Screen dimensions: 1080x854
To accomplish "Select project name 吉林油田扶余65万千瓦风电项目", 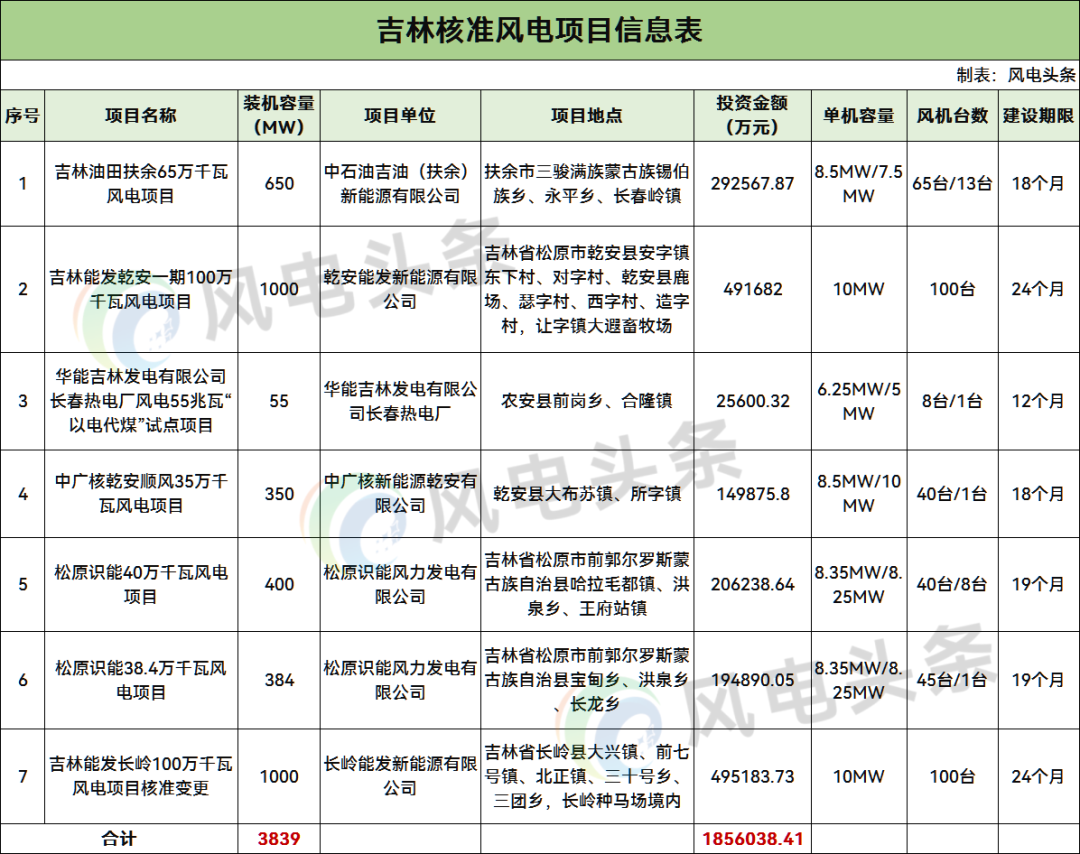I will pyautogui.click(x=141, y=184).
